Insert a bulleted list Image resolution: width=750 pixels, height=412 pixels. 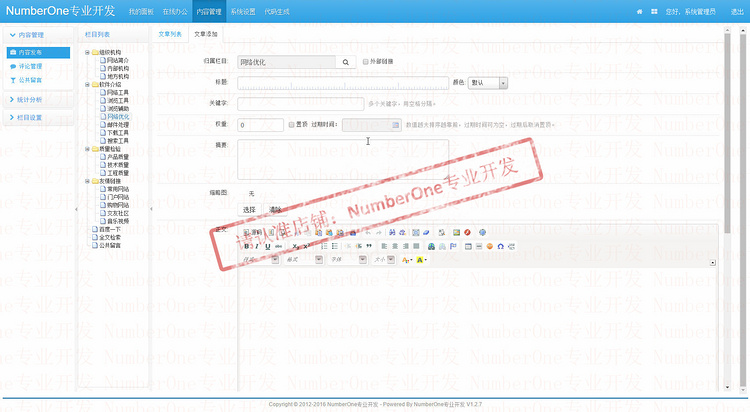point(334,246)
